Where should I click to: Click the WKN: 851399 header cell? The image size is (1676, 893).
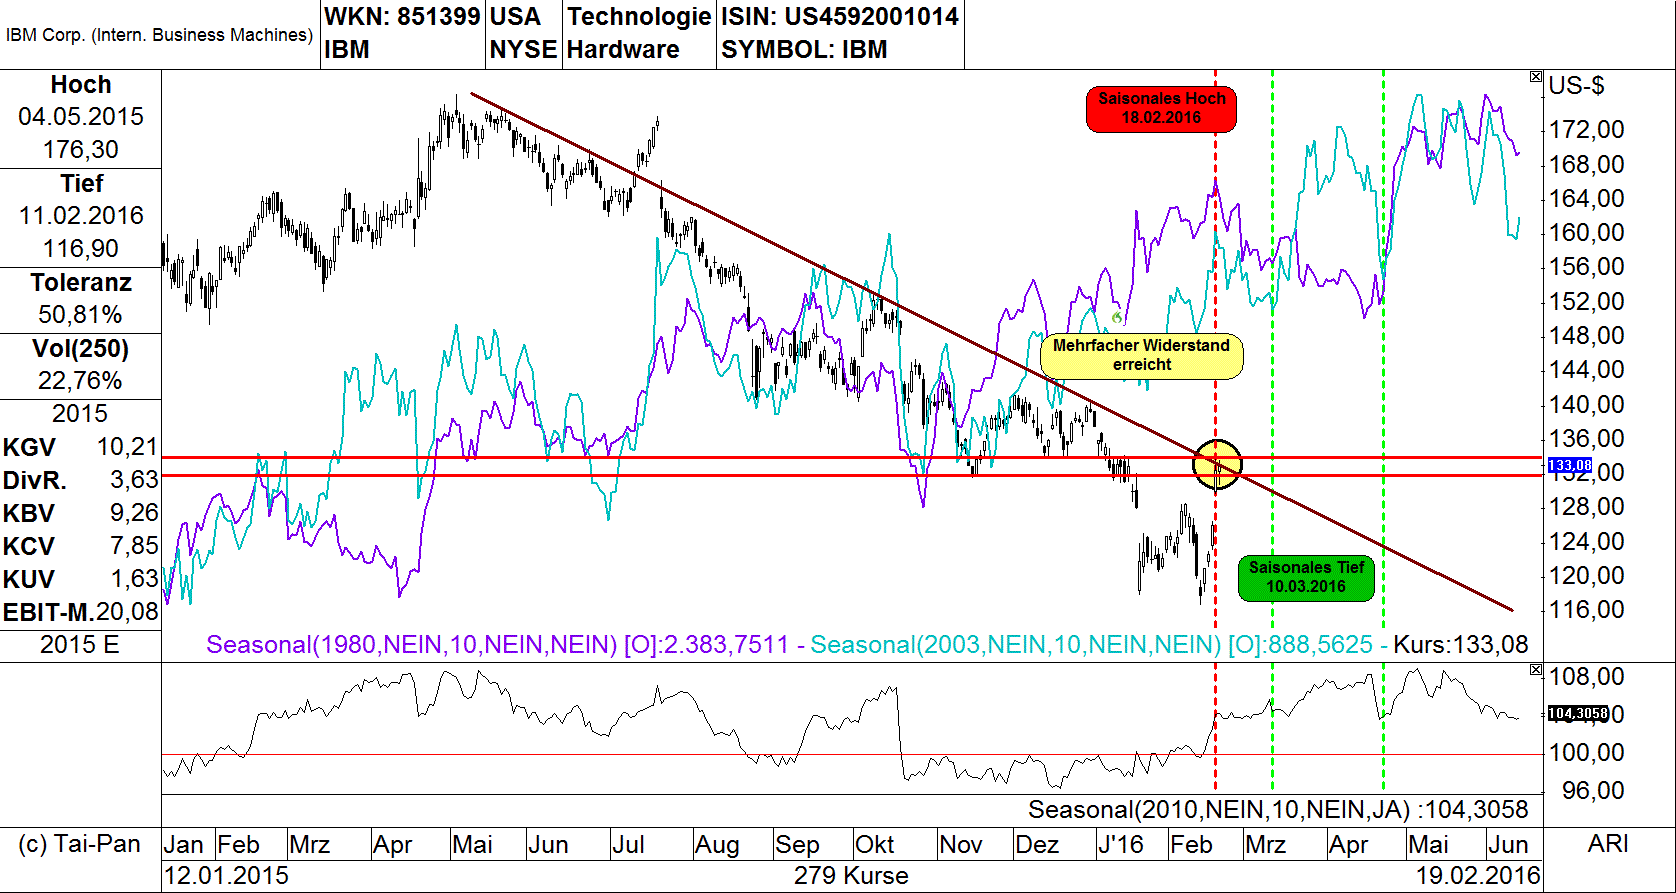(x=403, y=17)
